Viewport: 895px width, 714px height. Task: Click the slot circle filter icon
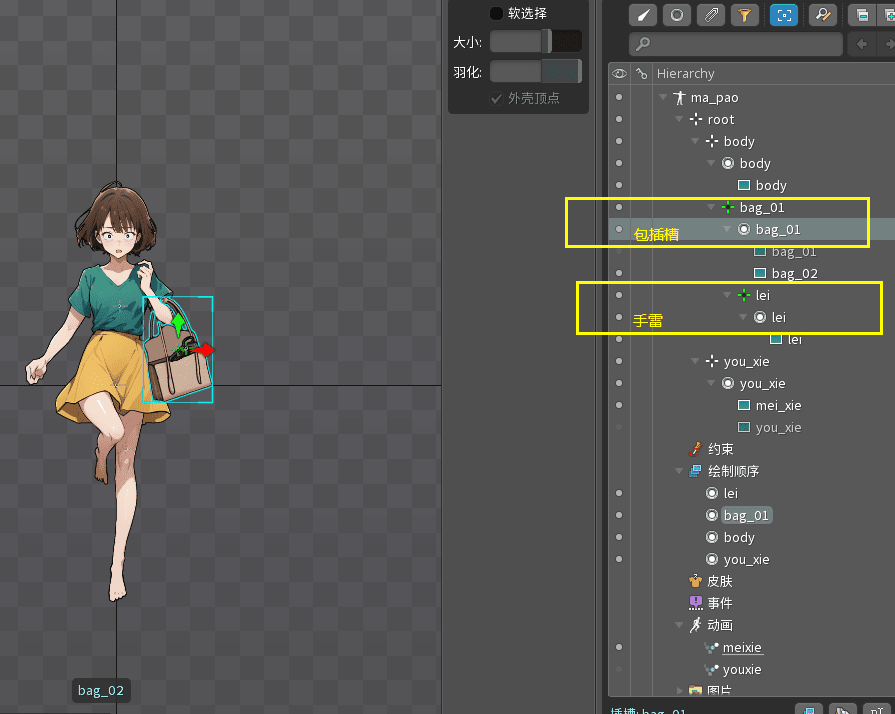[677, 15]
